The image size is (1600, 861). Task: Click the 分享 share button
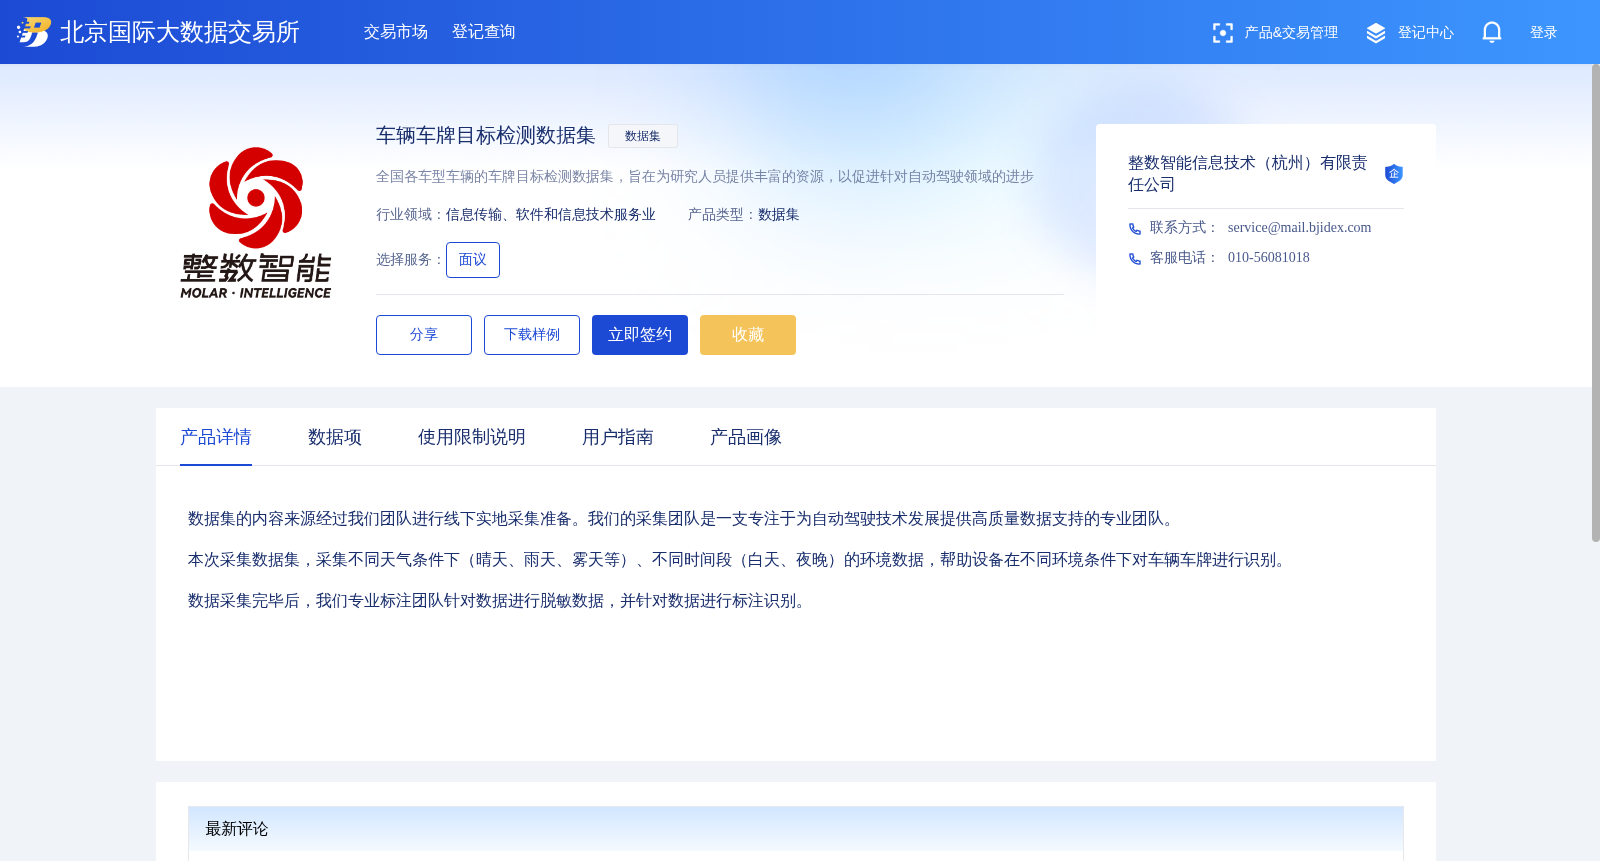click(x=424, y=335)
